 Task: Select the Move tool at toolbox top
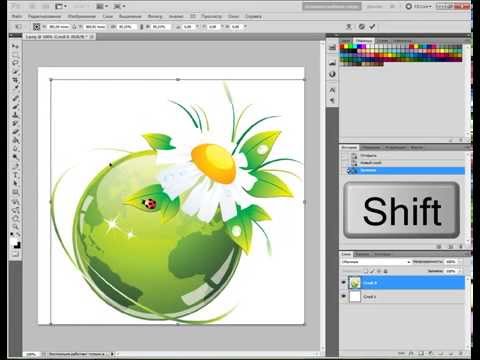point(15,46)
